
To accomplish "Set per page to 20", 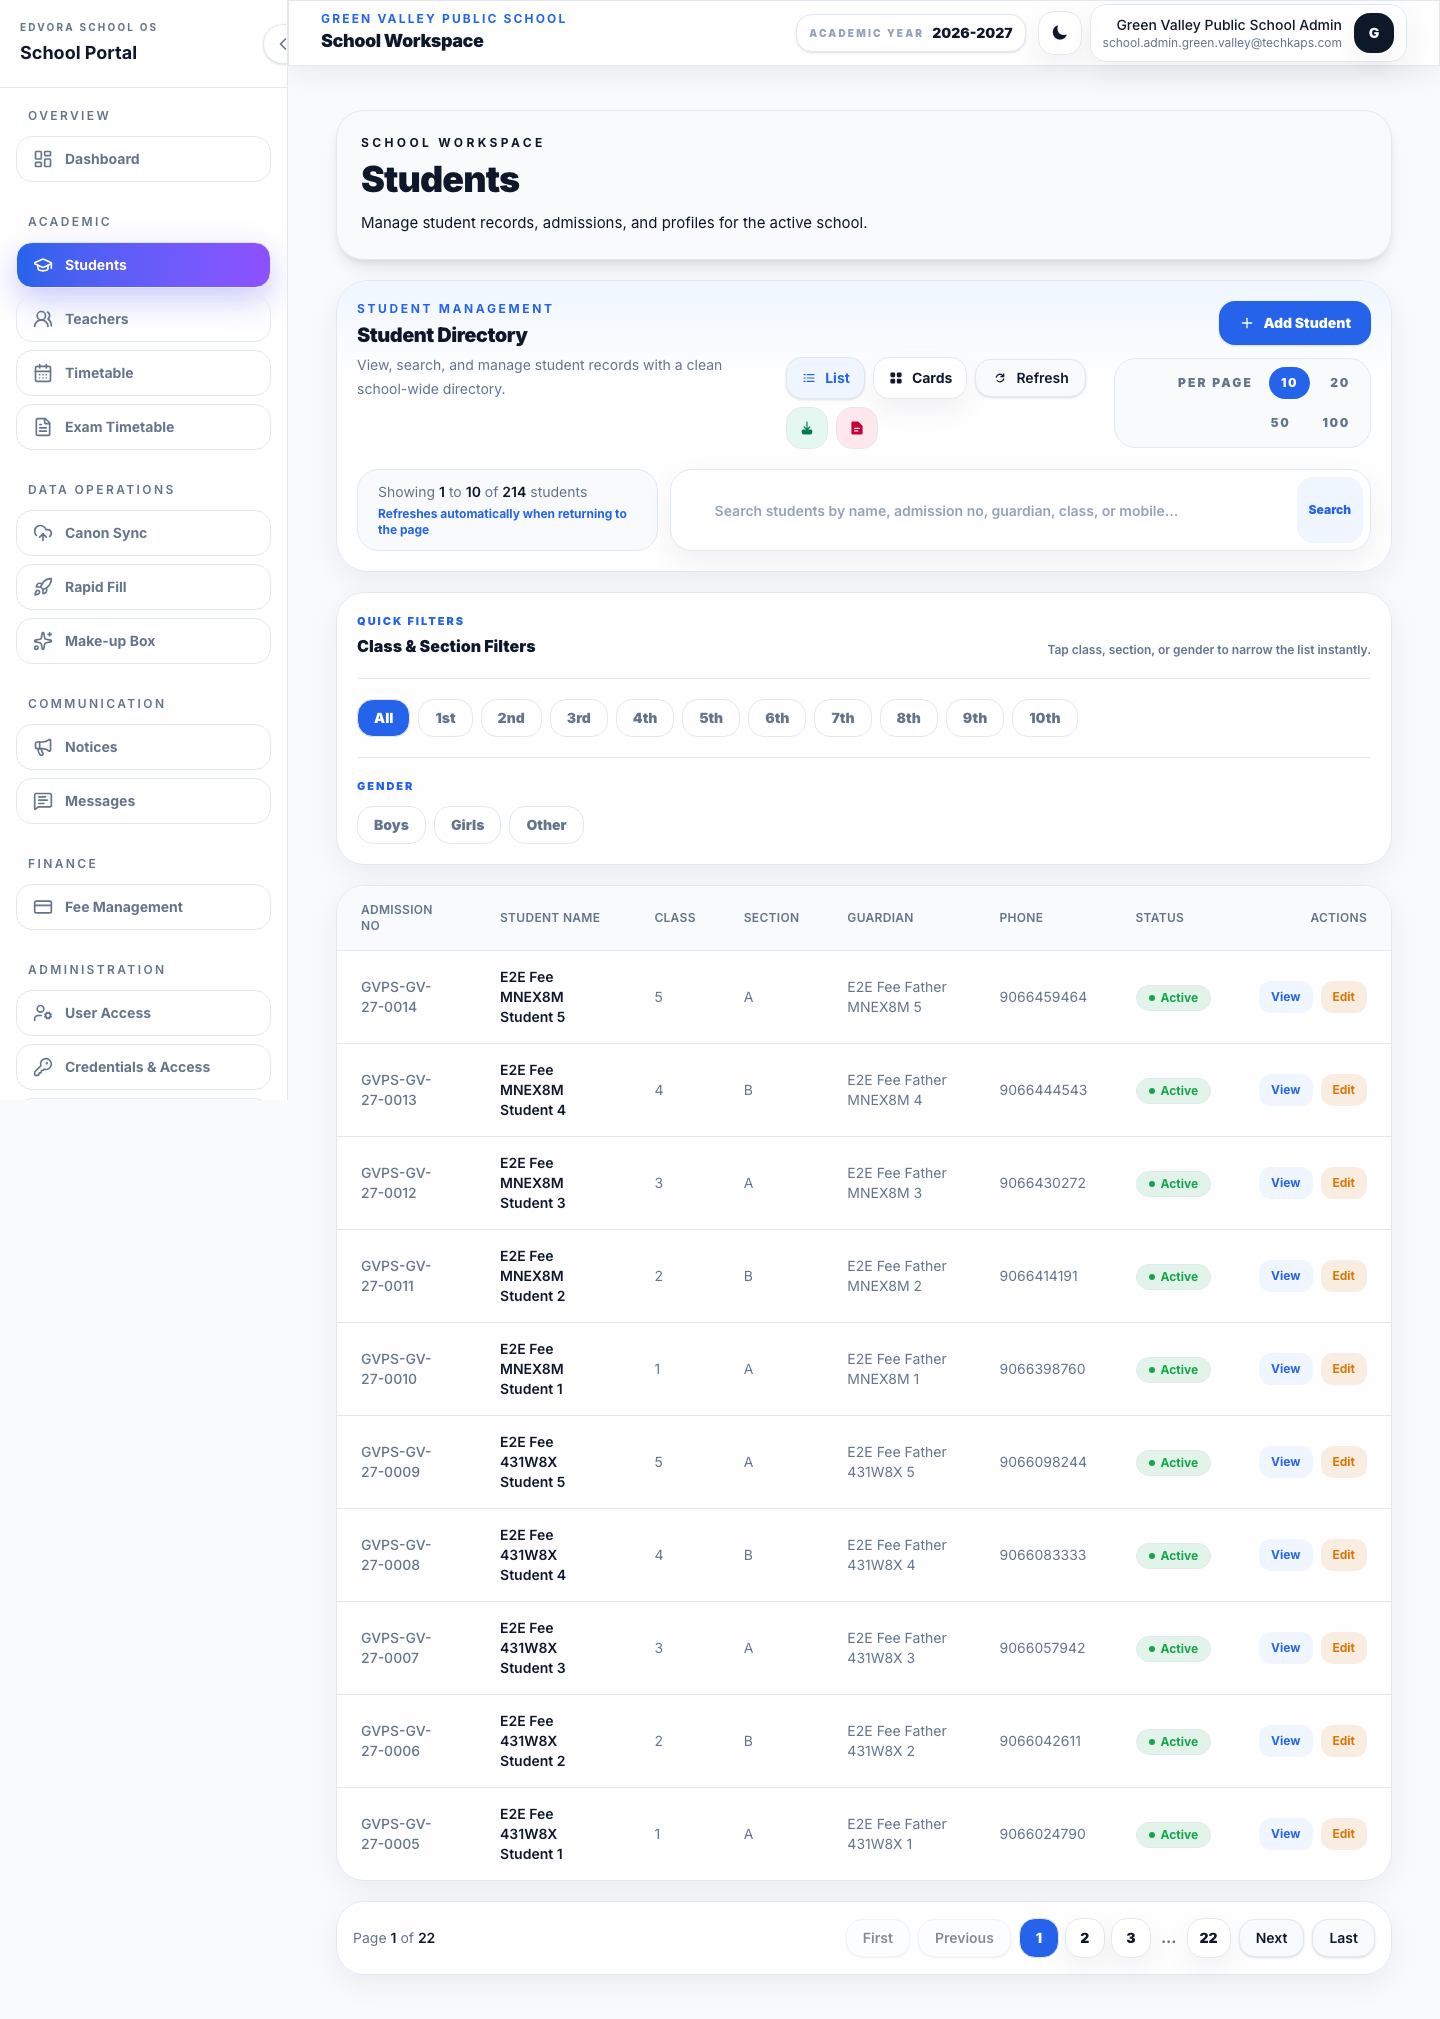I will [1339, 383].
